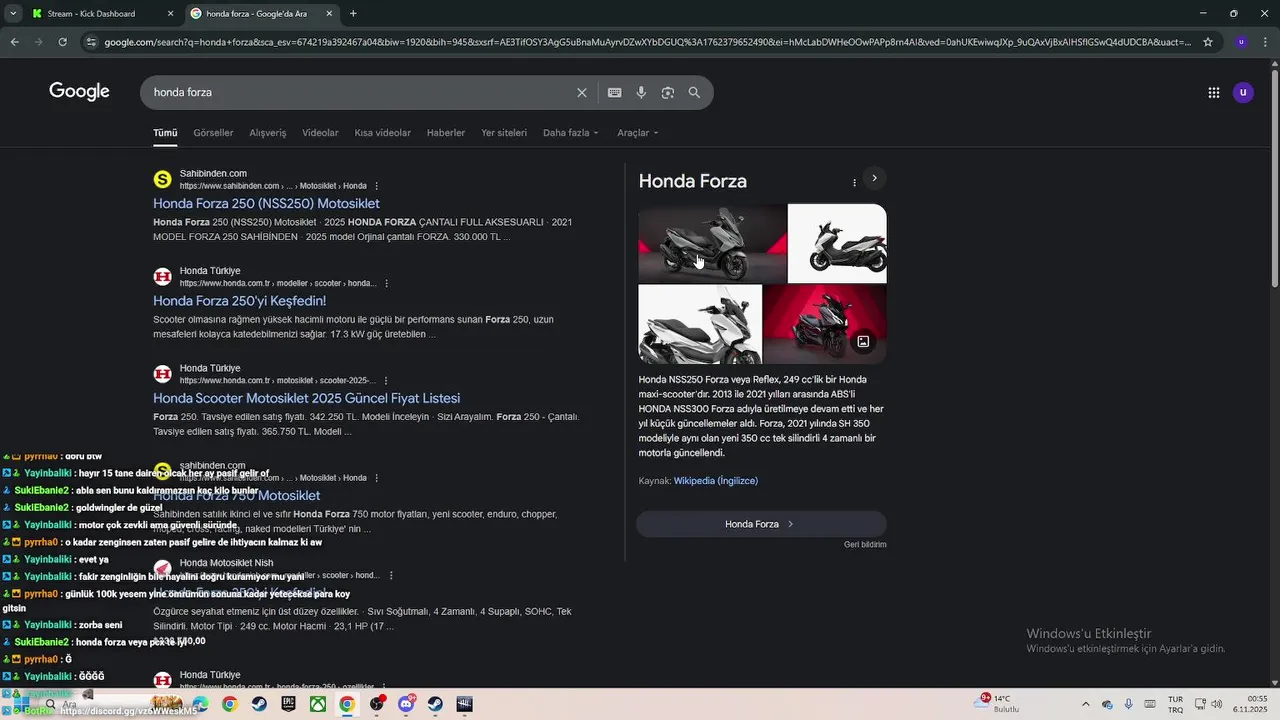1280x720 pixels.
Task: Click the Google logo
Action: click(x=79, y=92)
